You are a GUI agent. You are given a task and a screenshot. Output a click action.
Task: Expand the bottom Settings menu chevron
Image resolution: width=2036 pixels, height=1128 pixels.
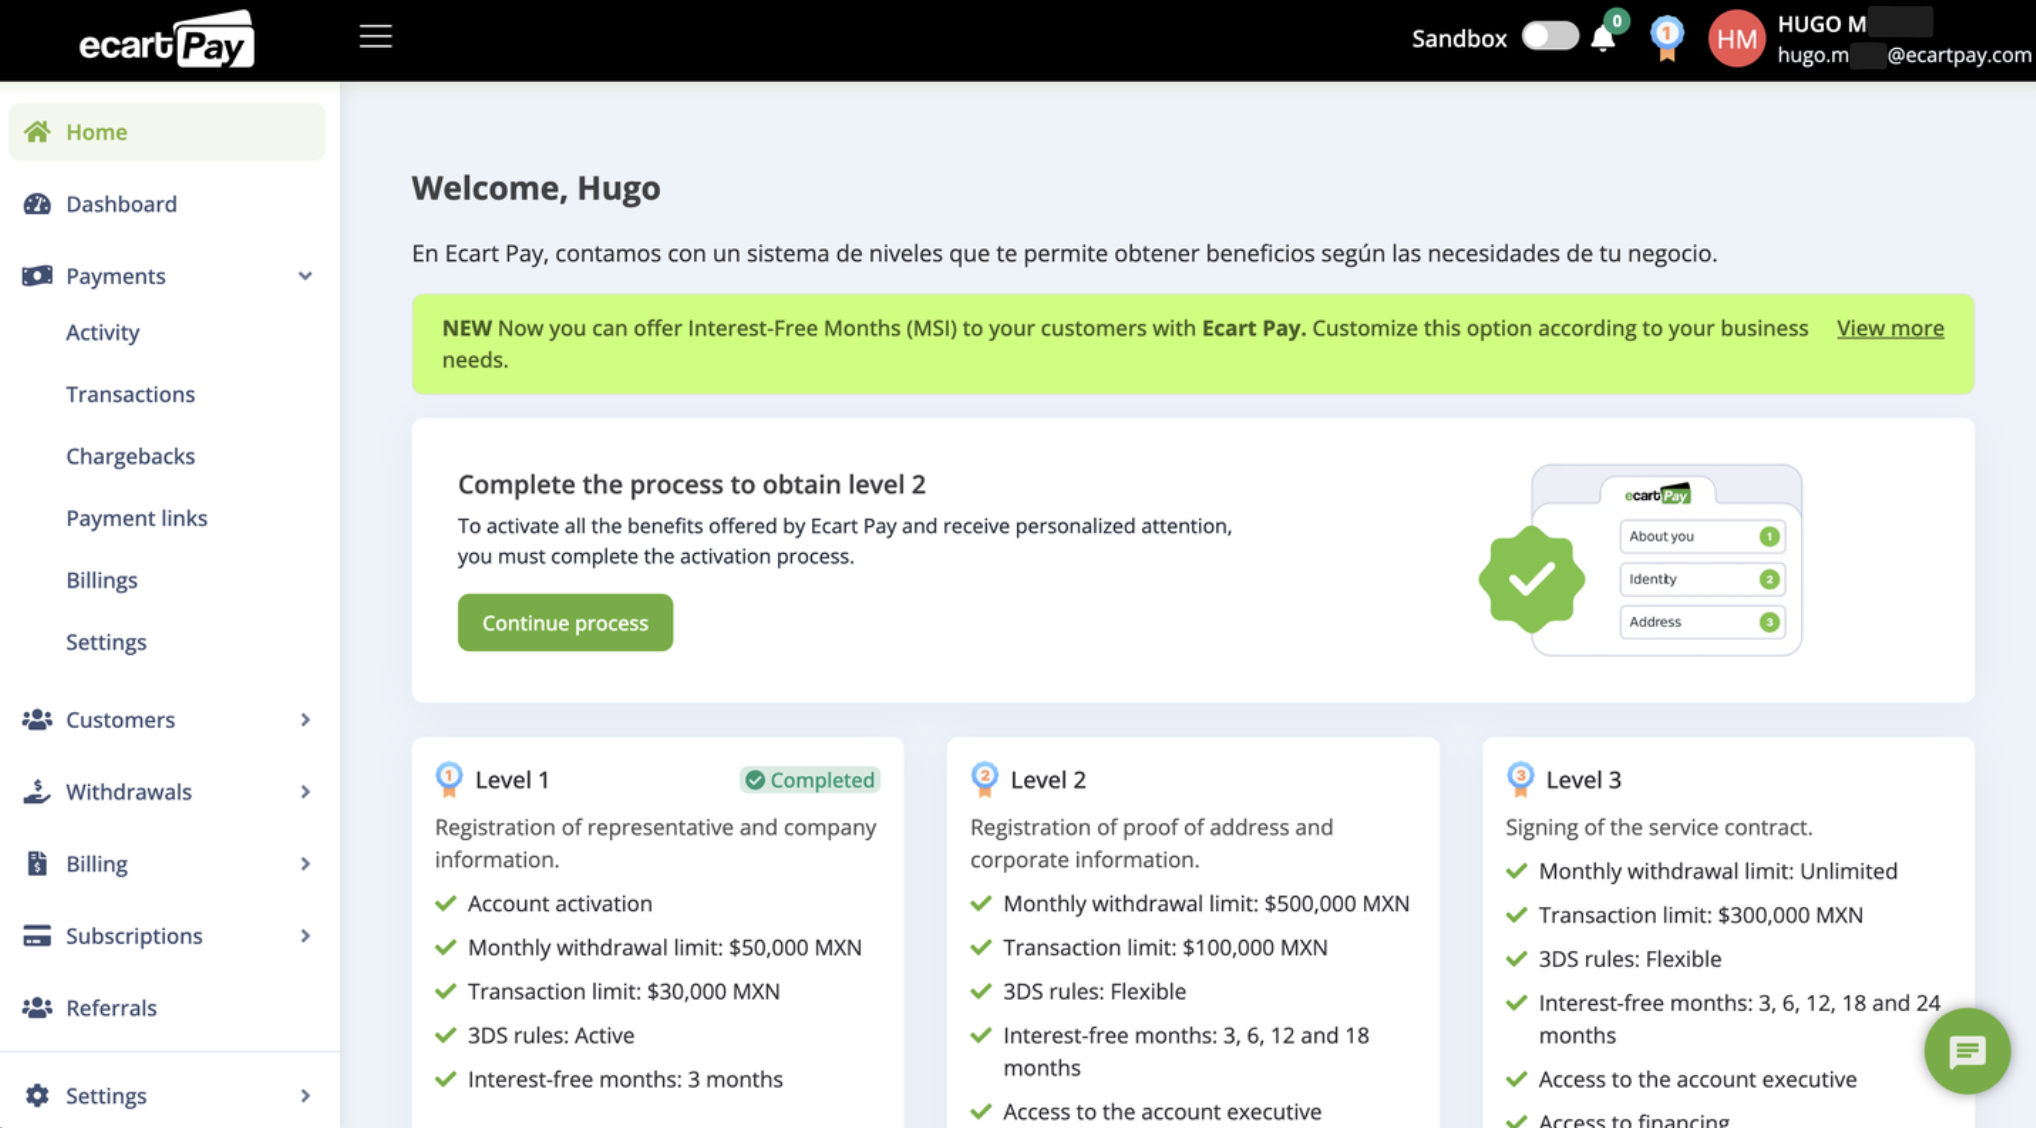coord(305,1096)
